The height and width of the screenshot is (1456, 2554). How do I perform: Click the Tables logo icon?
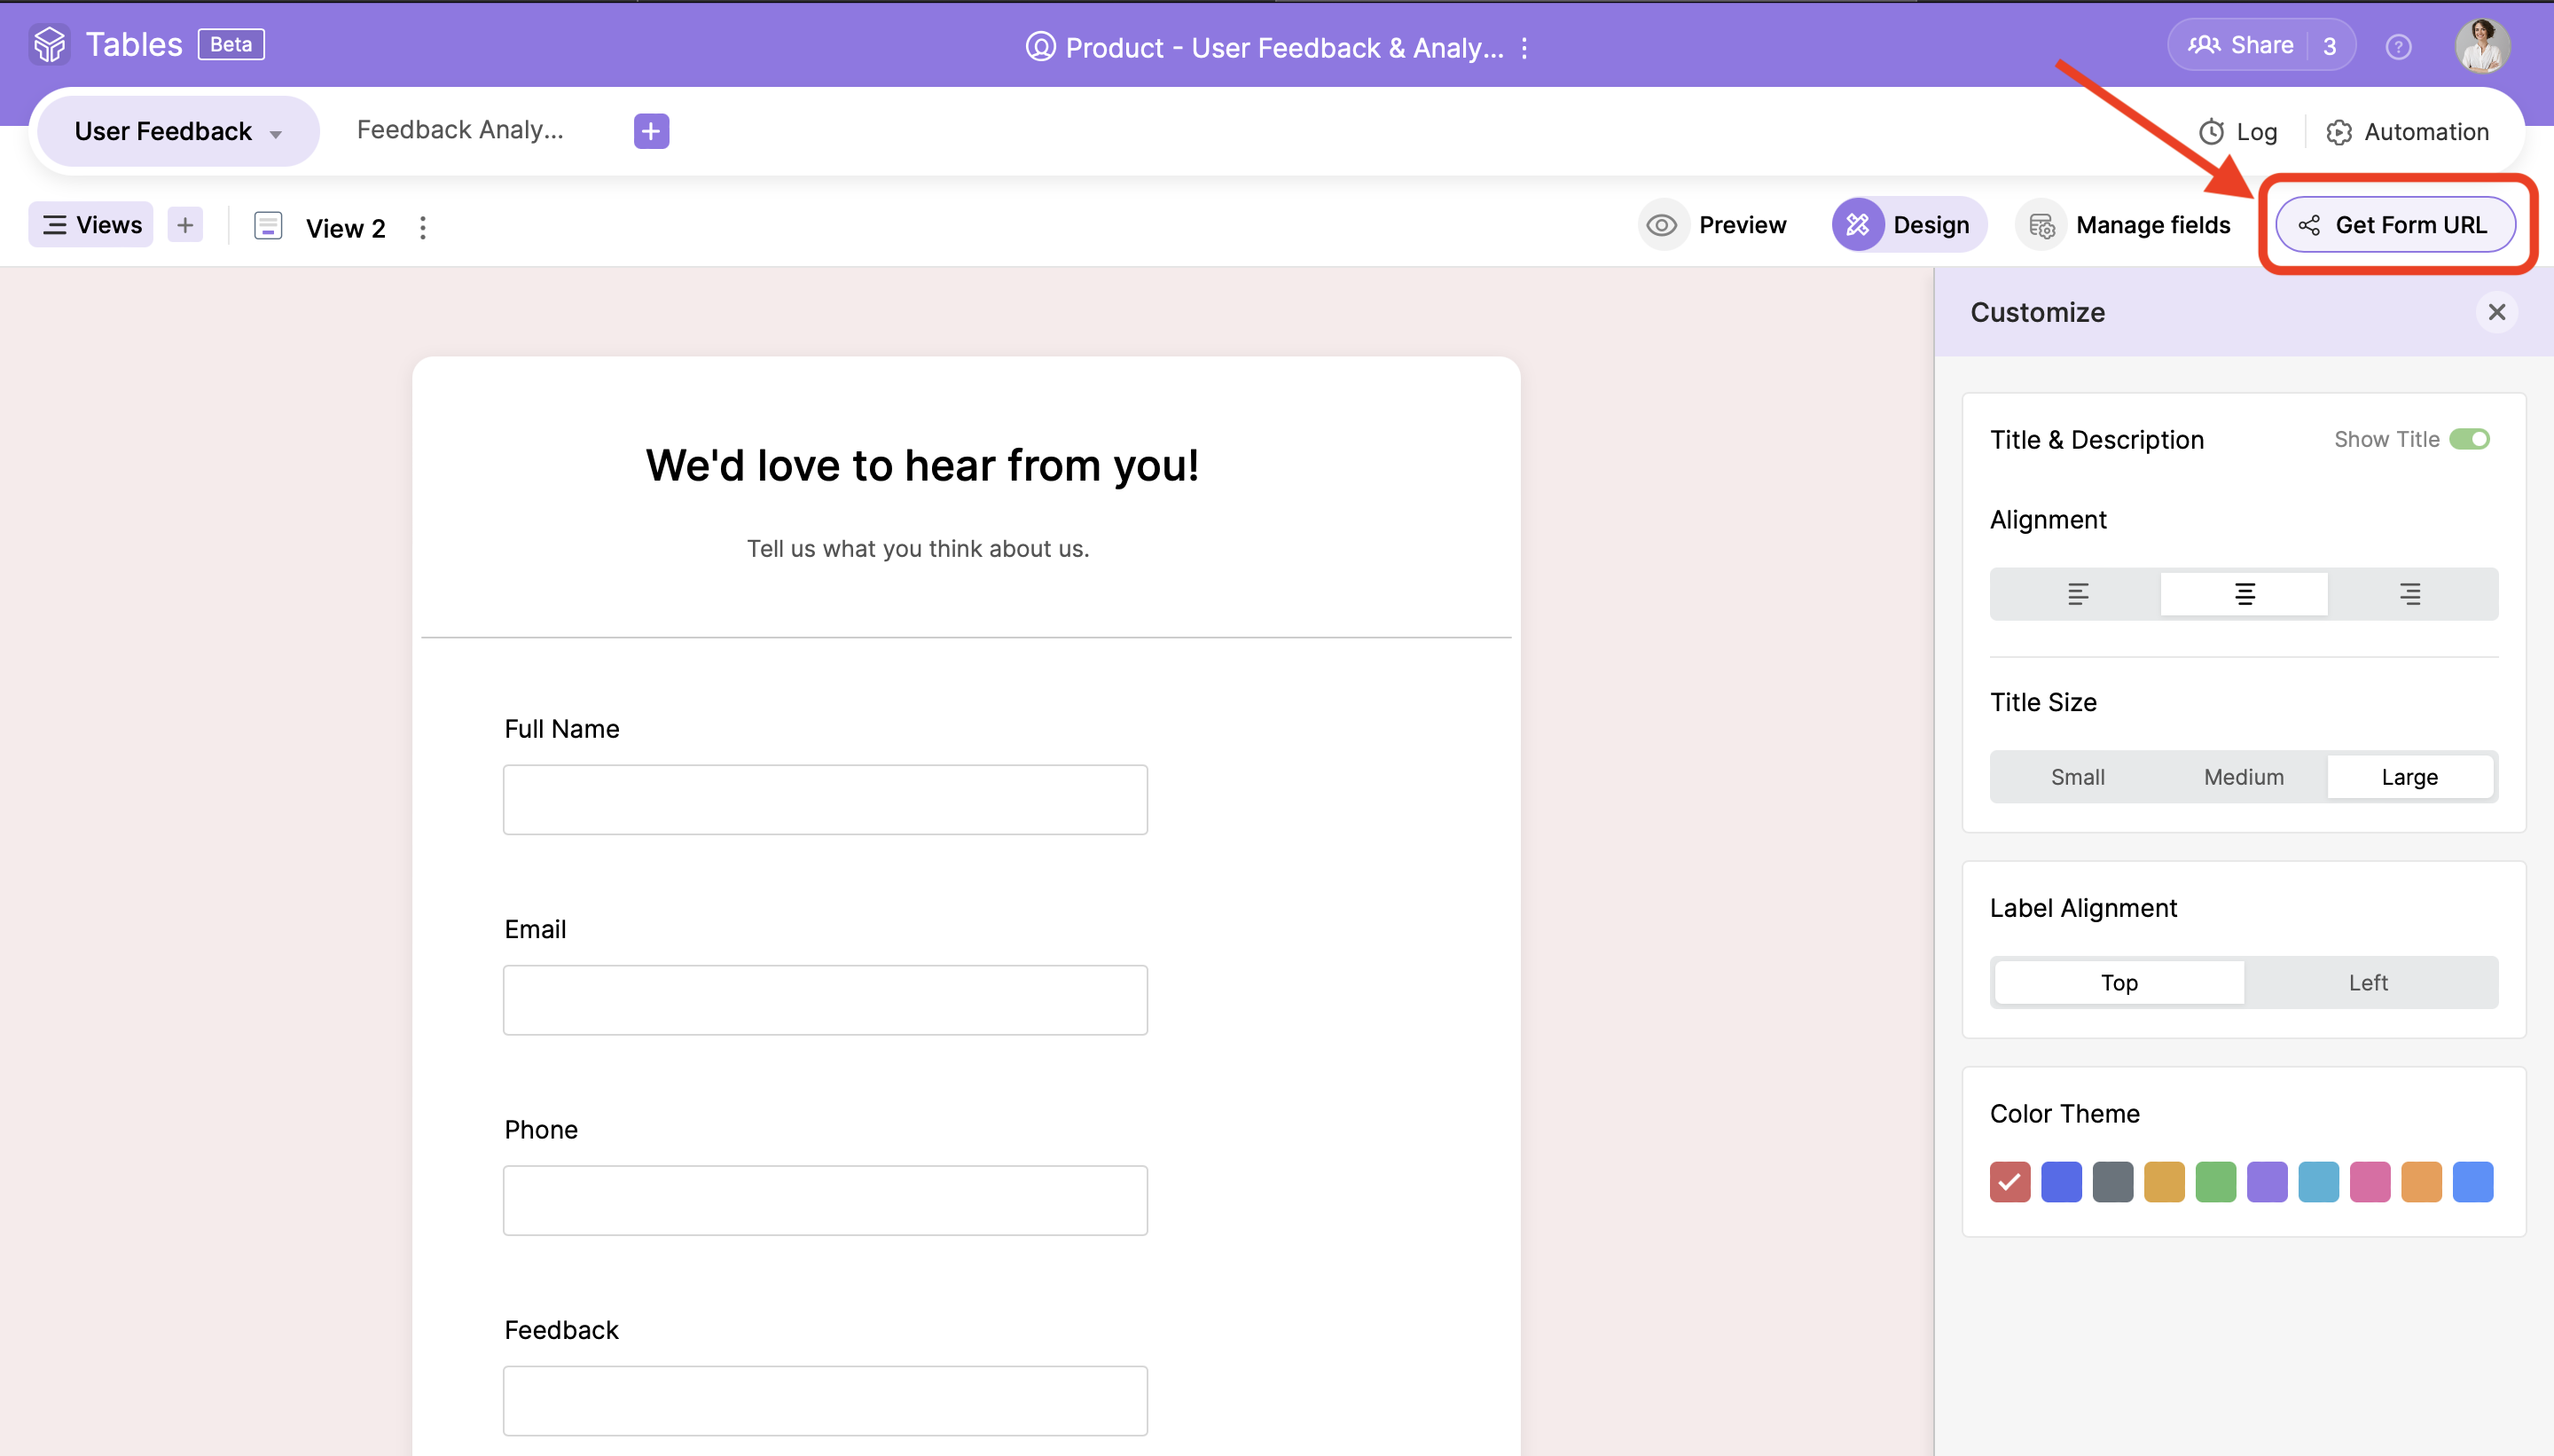pyautogui.click(x=49, y=45)
